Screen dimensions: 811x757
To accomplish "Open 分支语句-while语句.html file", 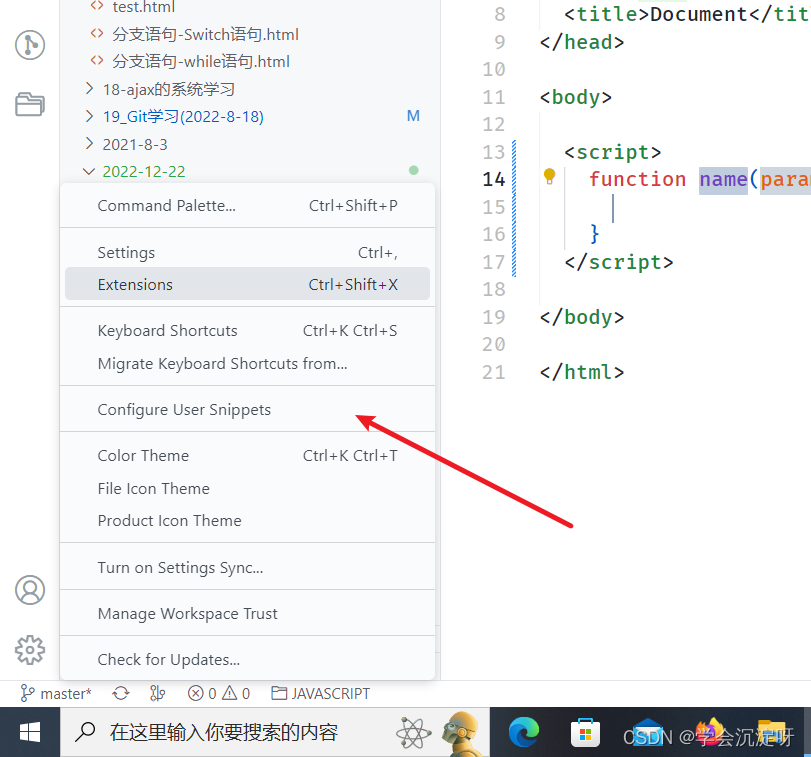I will coord(201,62).
